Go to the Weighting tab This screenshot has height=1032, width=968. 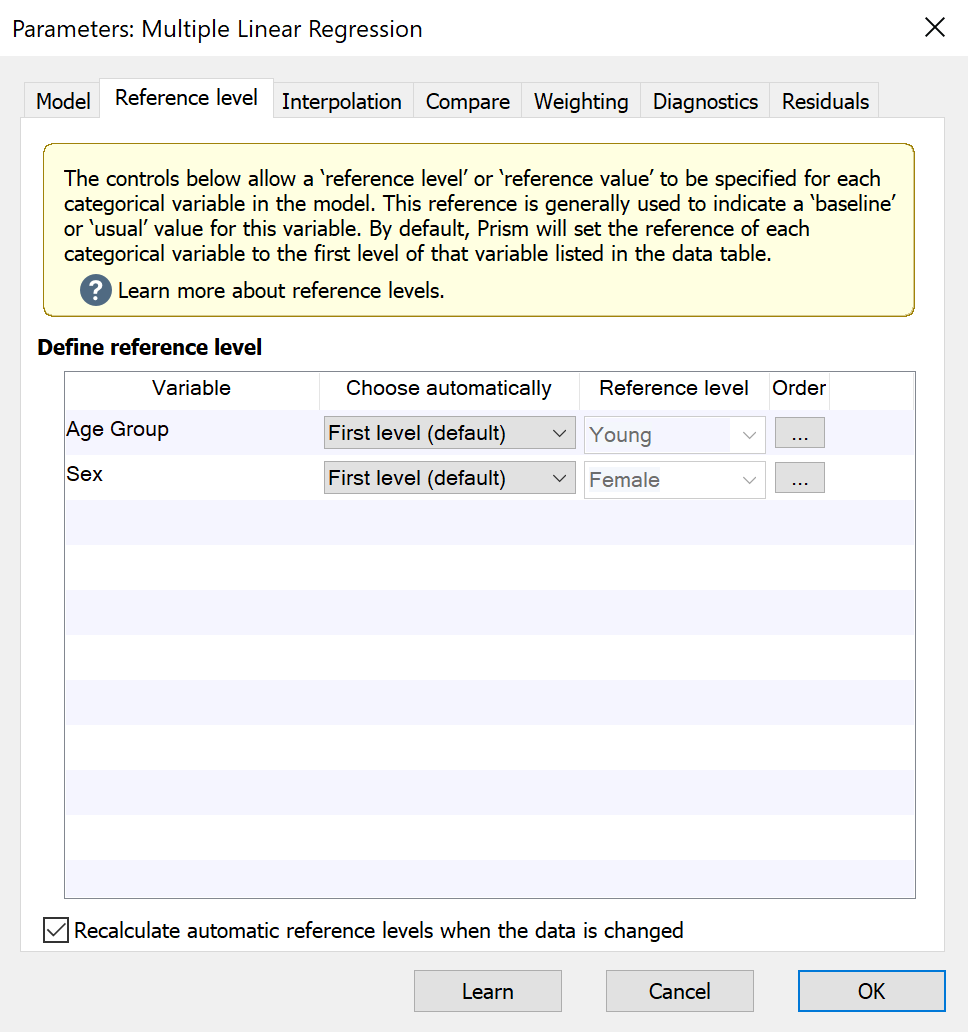581,101
